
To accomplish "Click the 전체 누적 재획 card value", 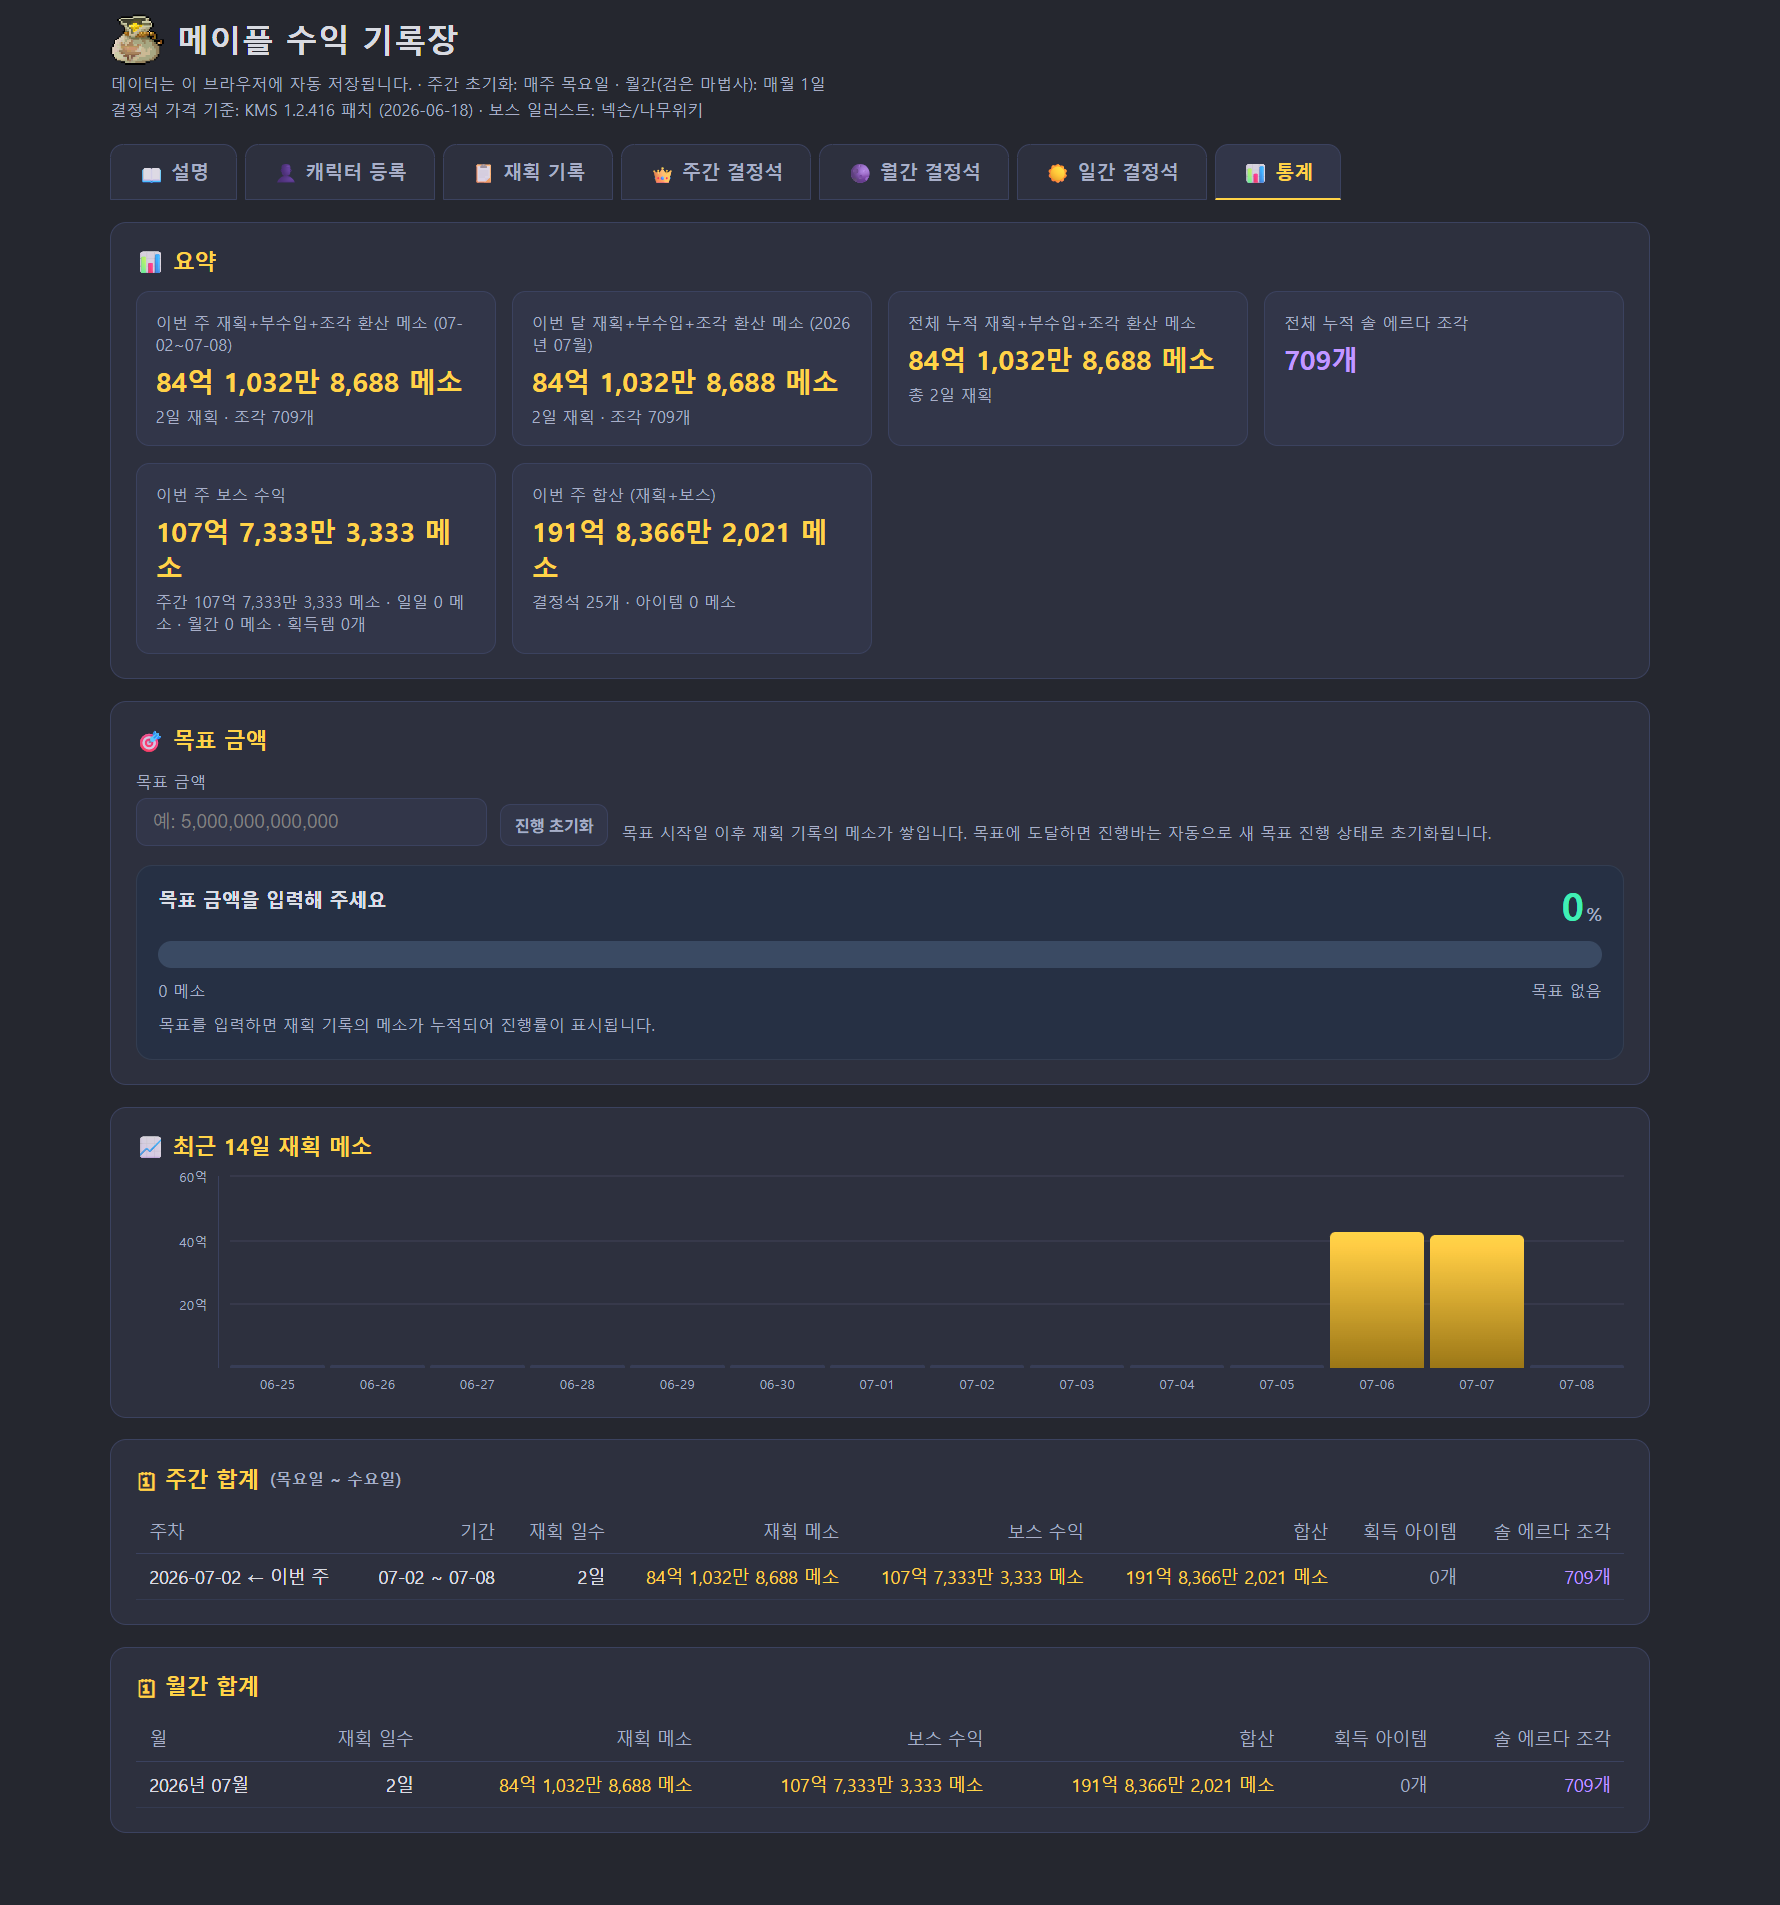I will (x=1061, y=360).
